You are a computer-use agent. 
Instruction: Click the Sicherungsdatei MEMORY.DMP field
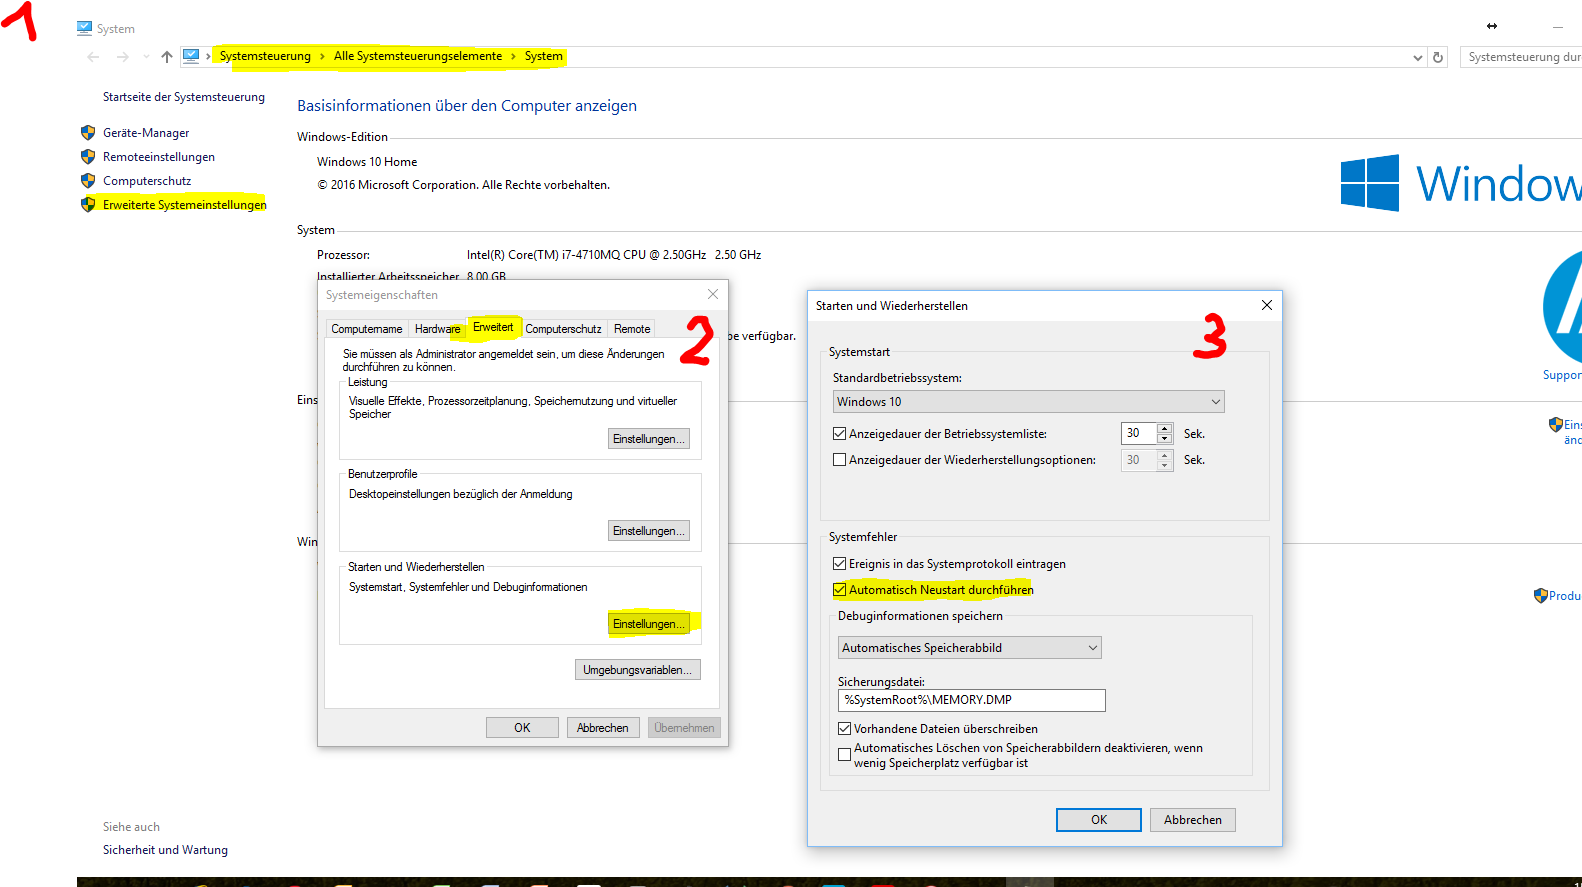972,700
